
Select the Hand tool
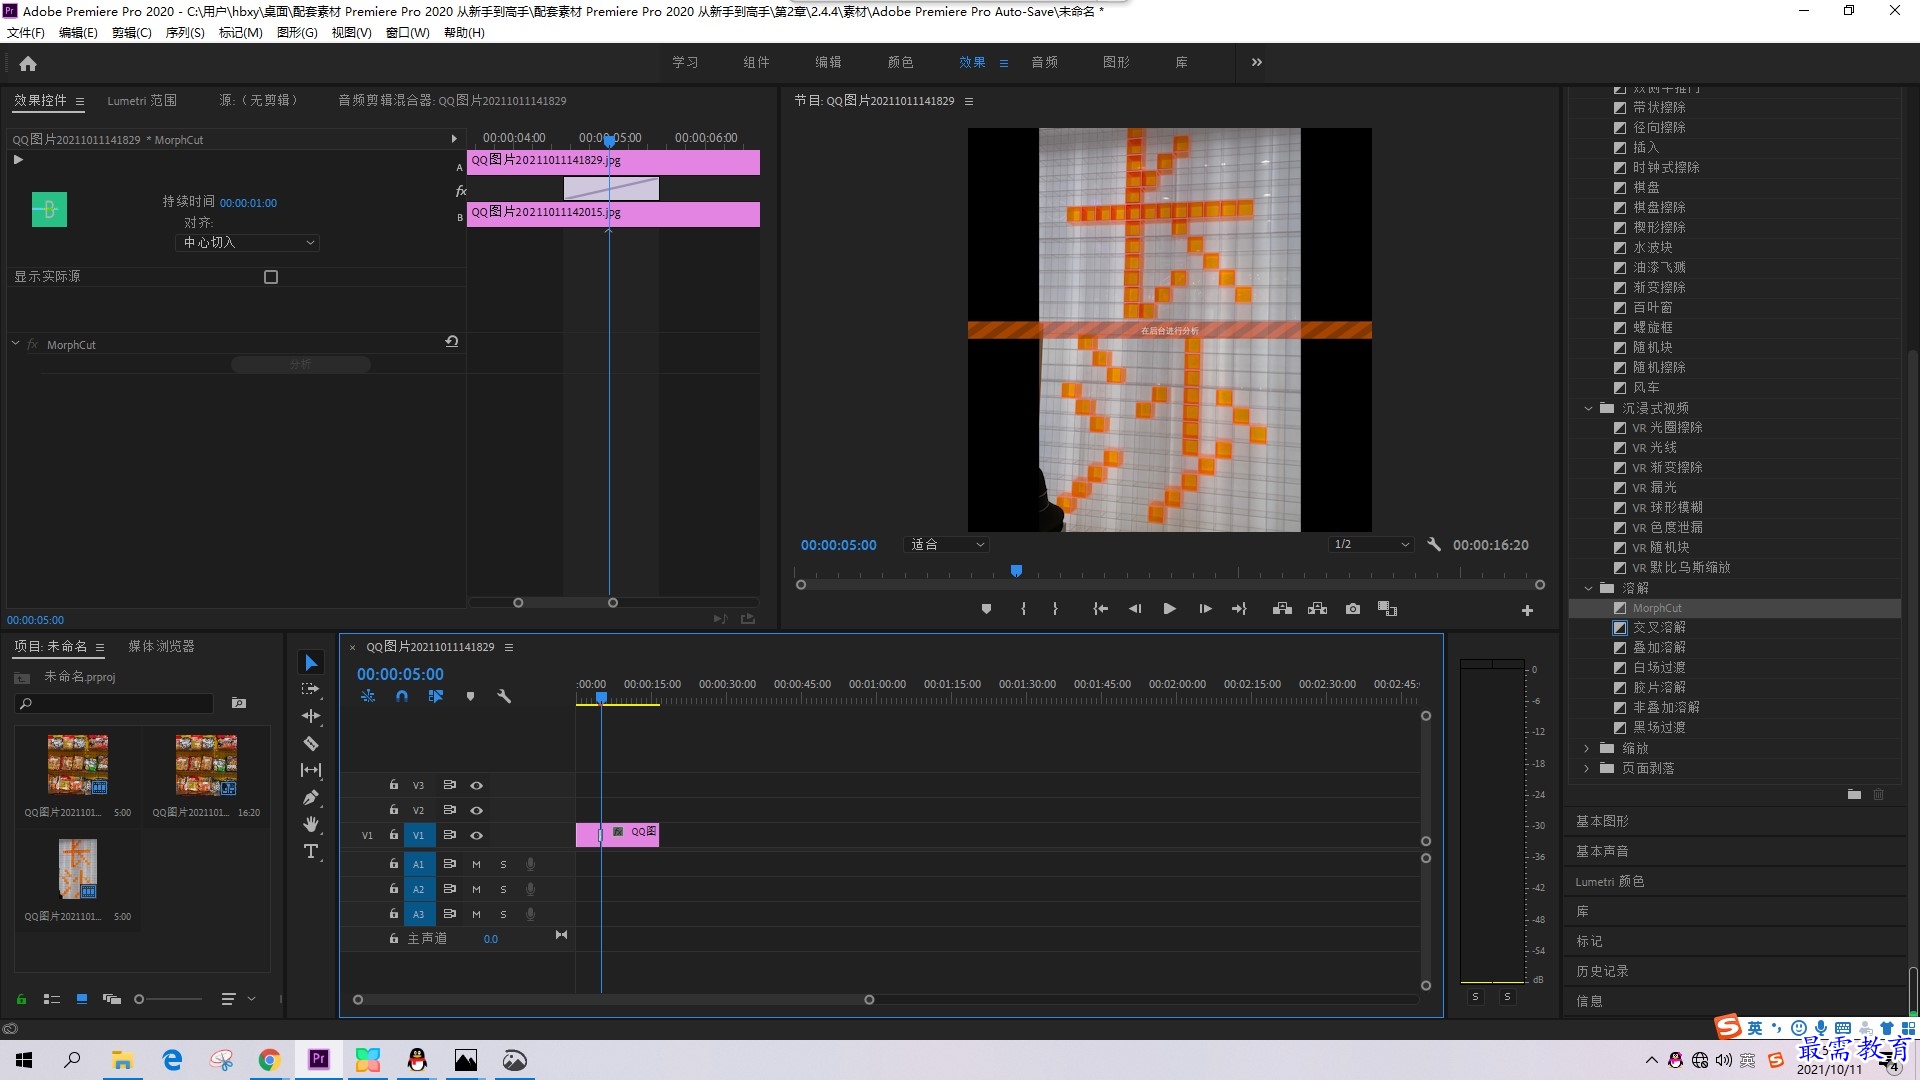tap(311, 824)
